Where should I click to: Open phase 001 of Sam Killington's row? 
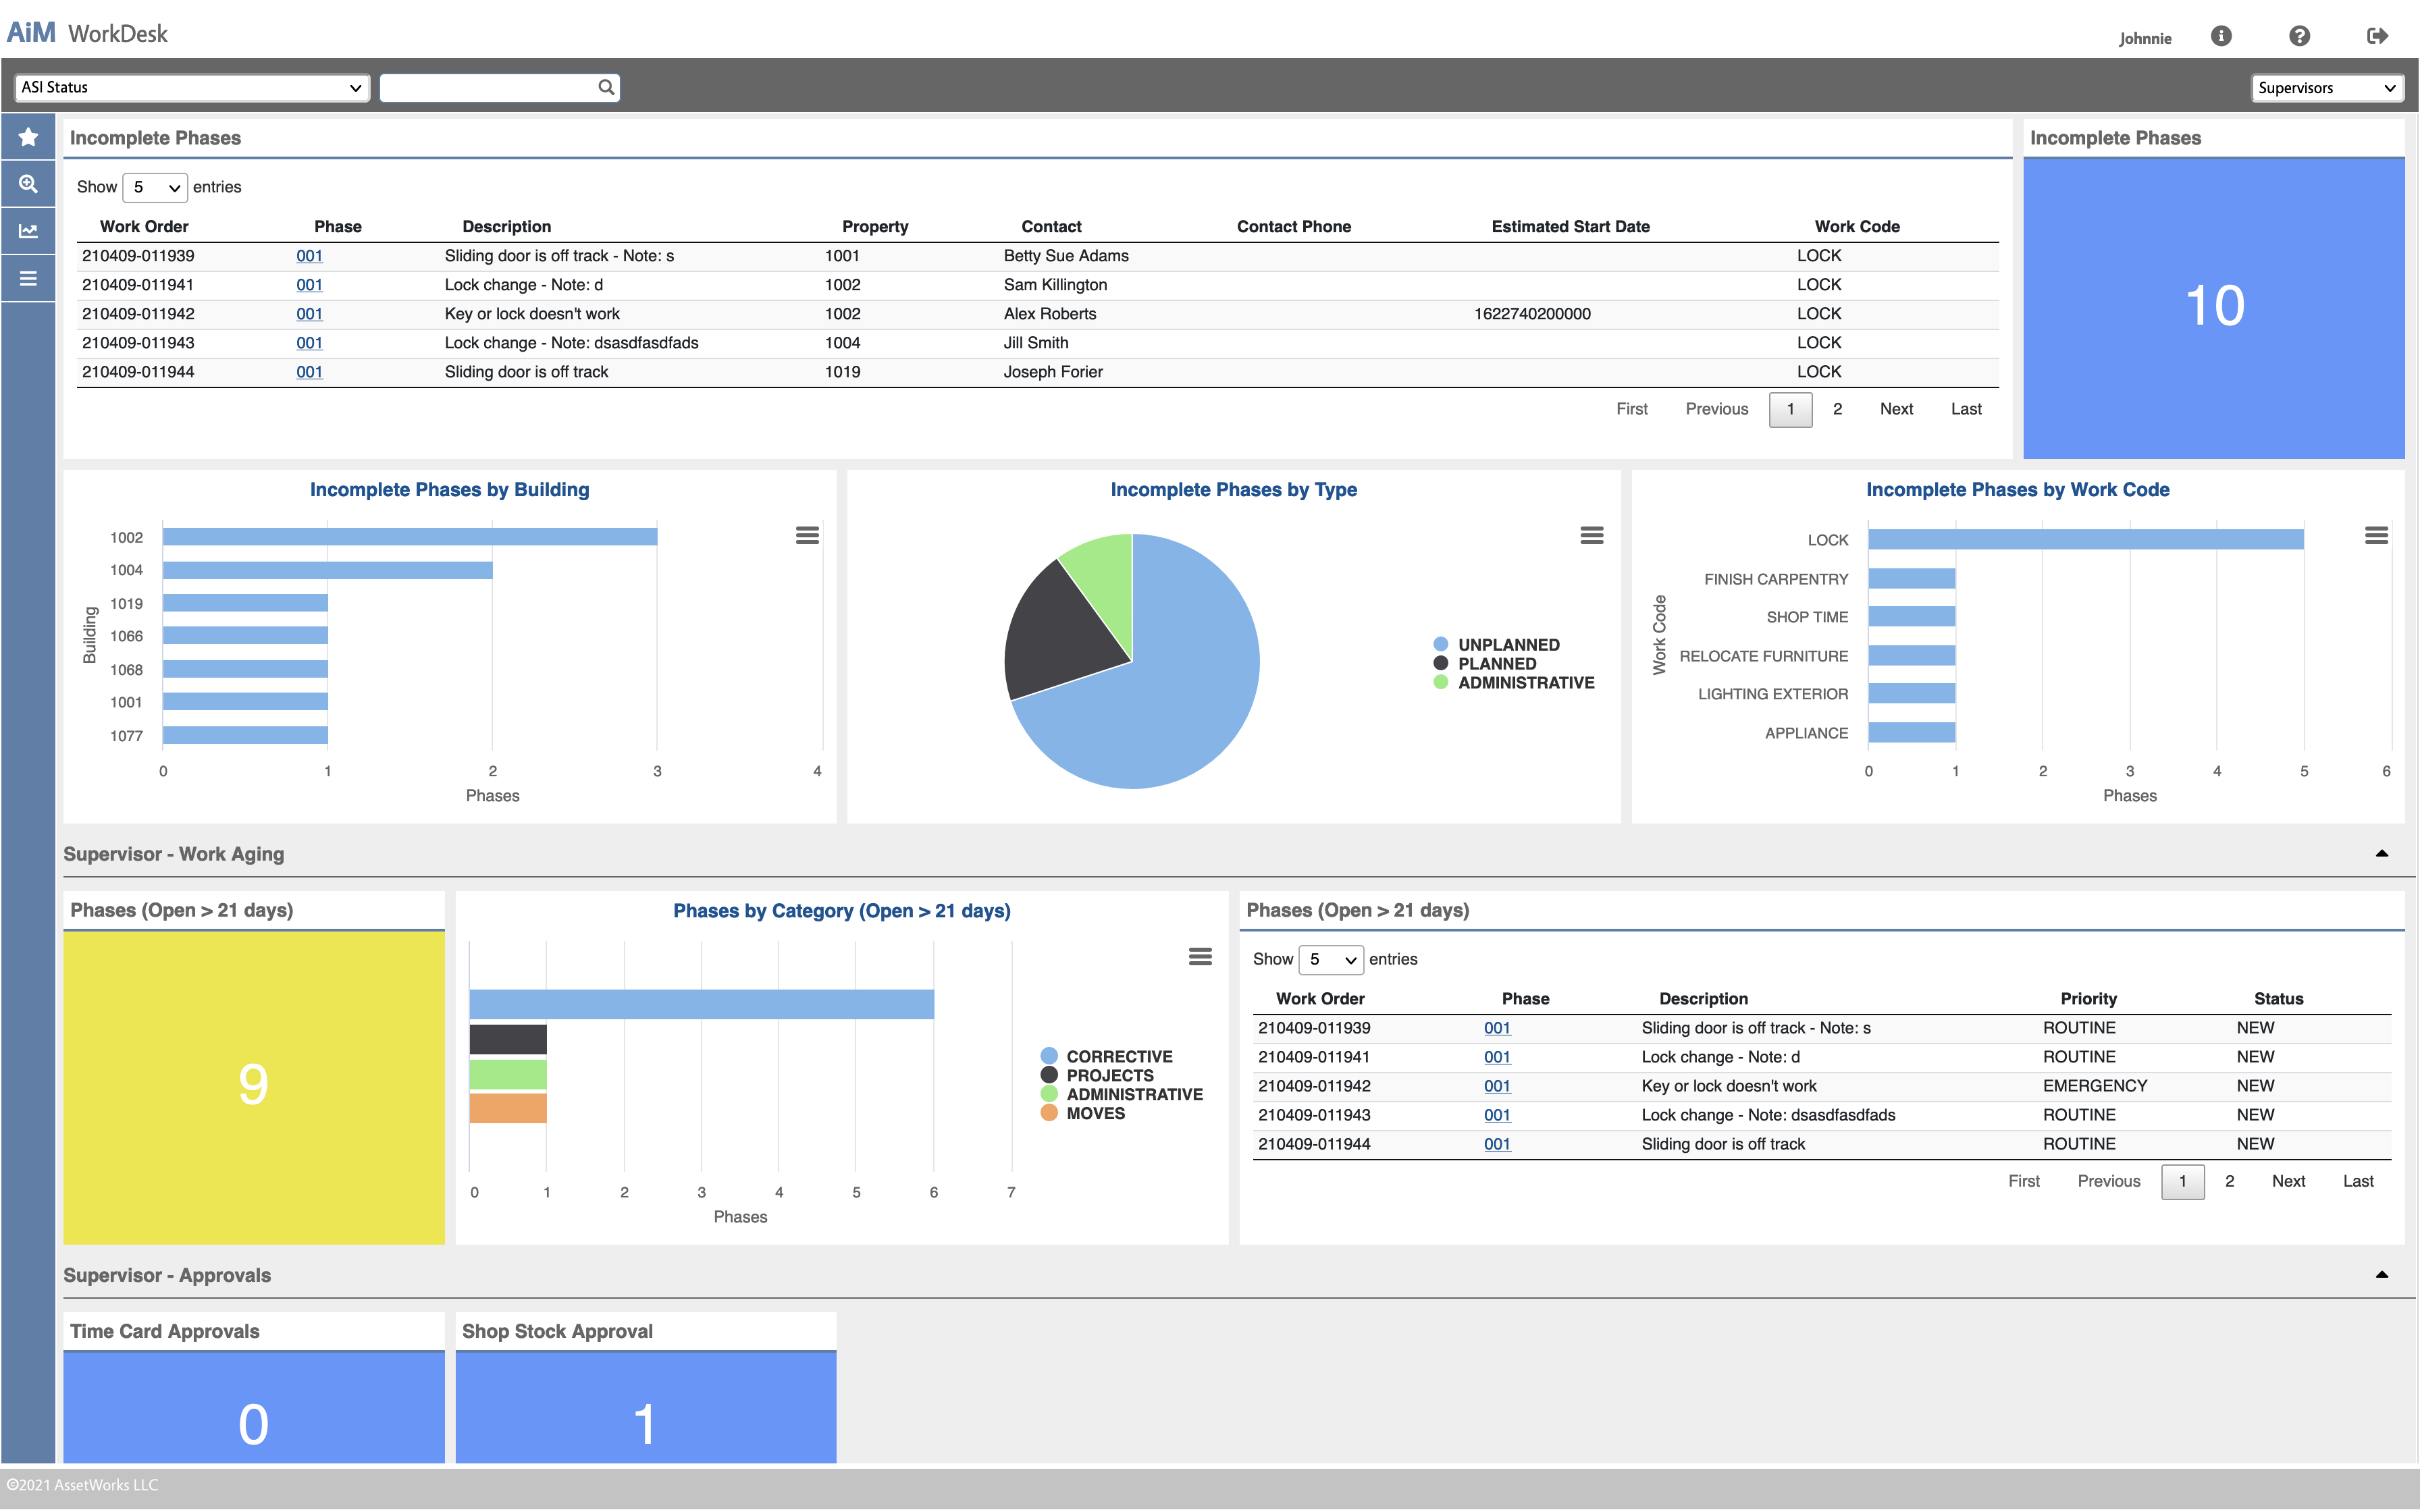309,285
